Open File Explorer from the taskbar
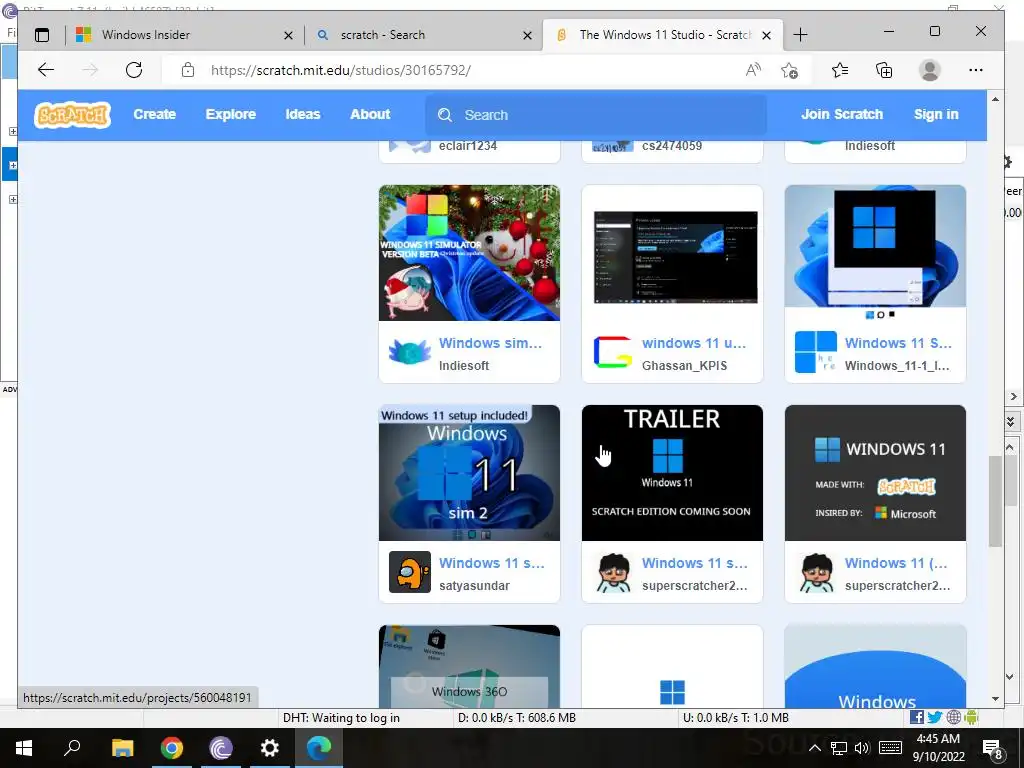 (122, 748)
